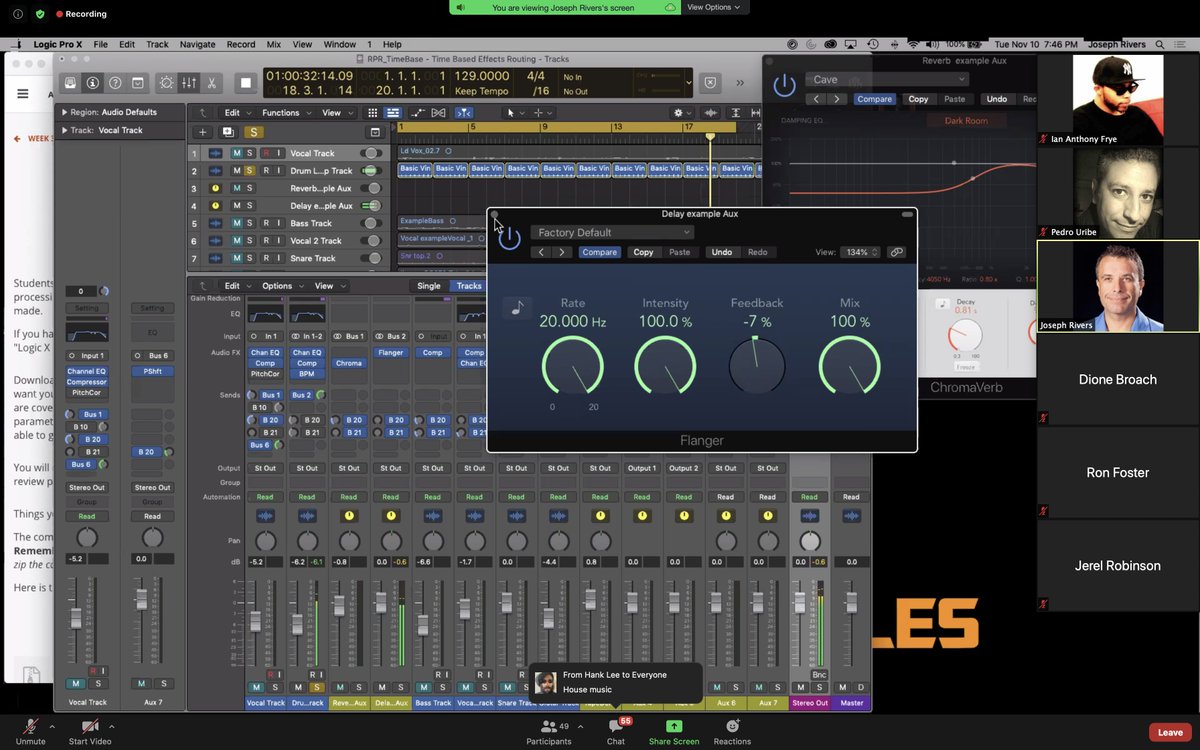
Task: Click the red Leave meeting button
Action: tap(1170, 732)
